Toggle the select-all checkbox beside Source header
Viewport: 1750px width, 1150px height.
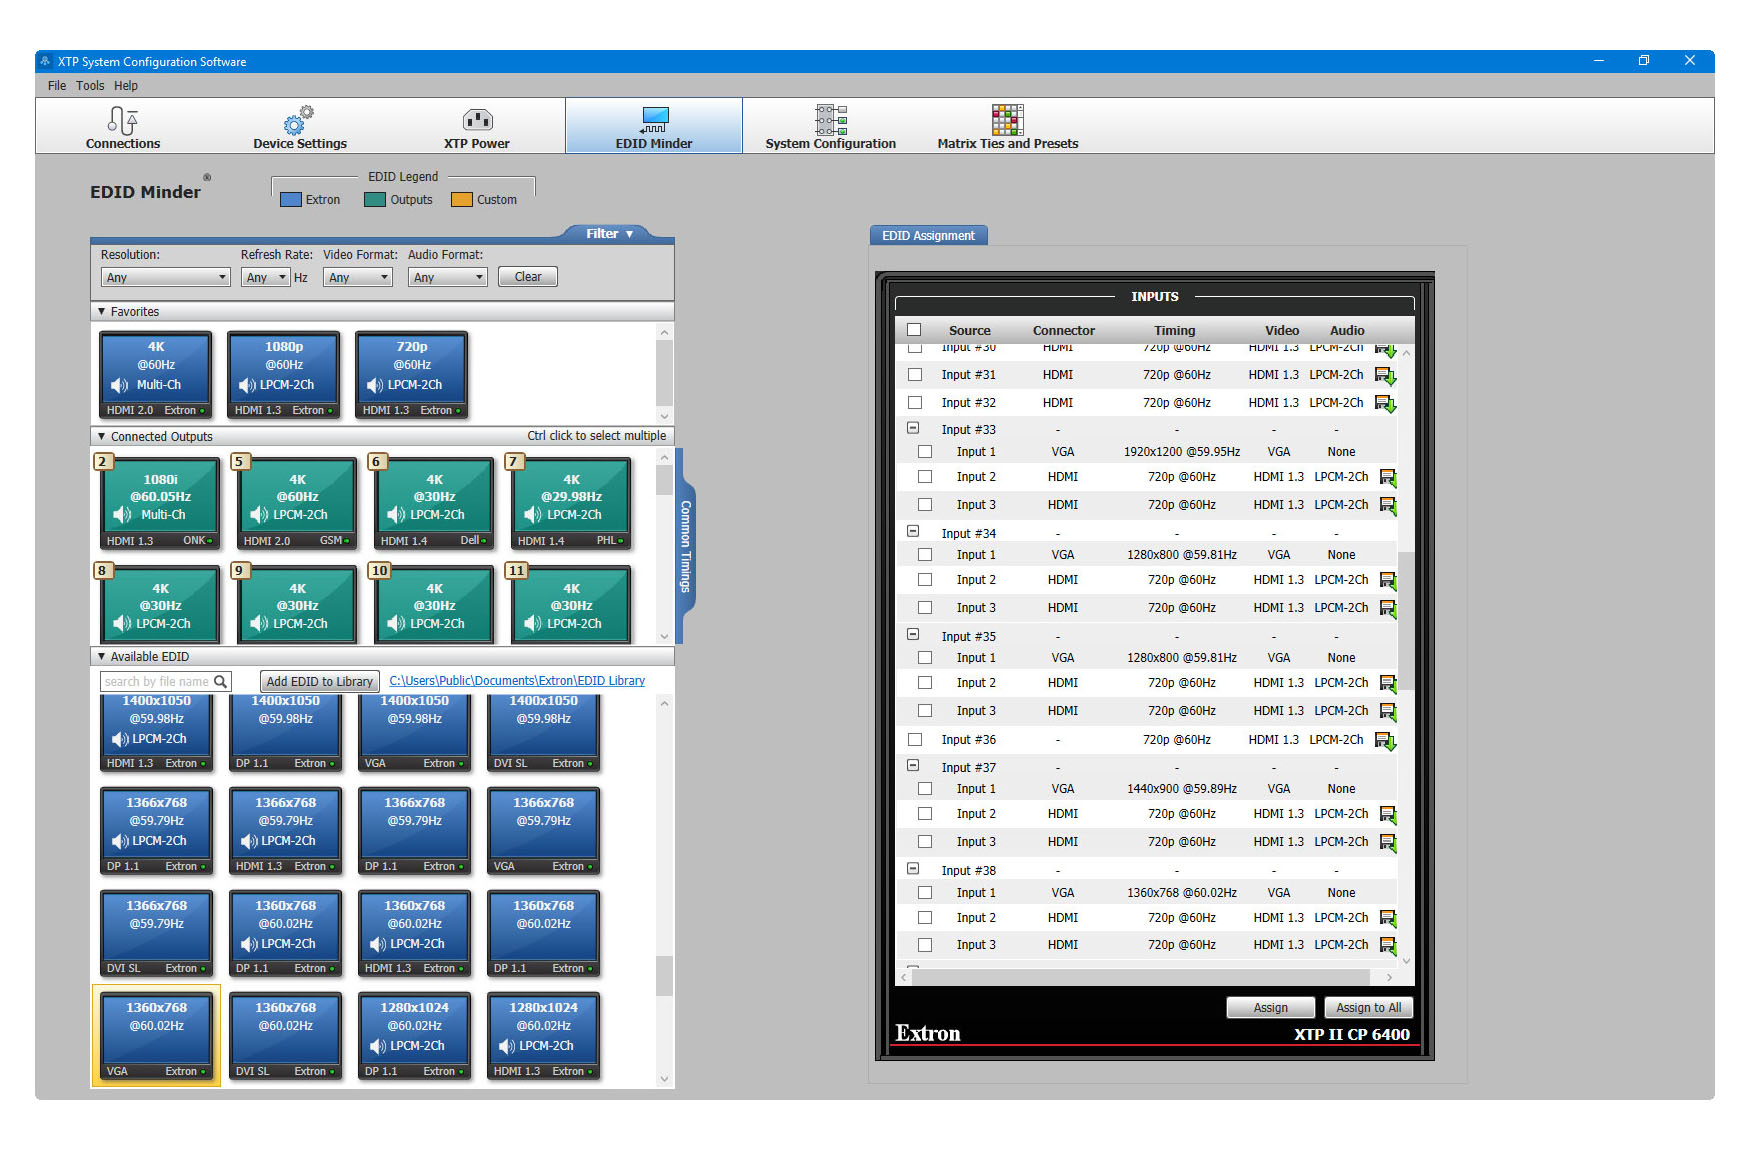tap(914, 330)
